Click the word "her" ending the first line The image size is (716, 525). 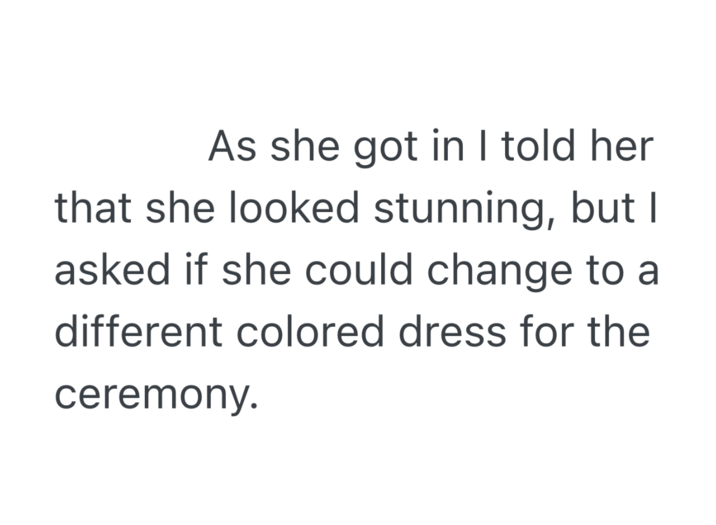623,151
